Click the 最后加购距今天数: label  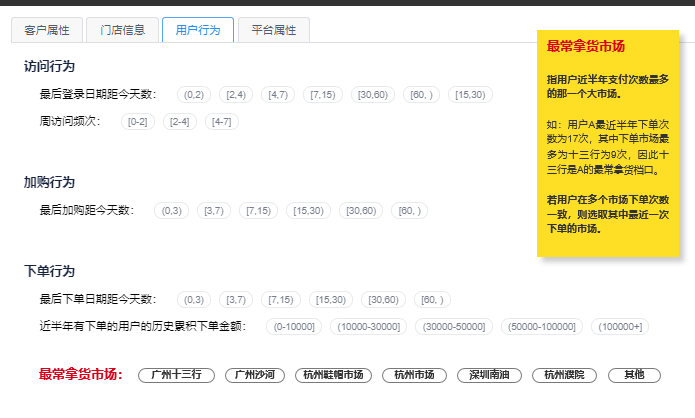point(87,210)
